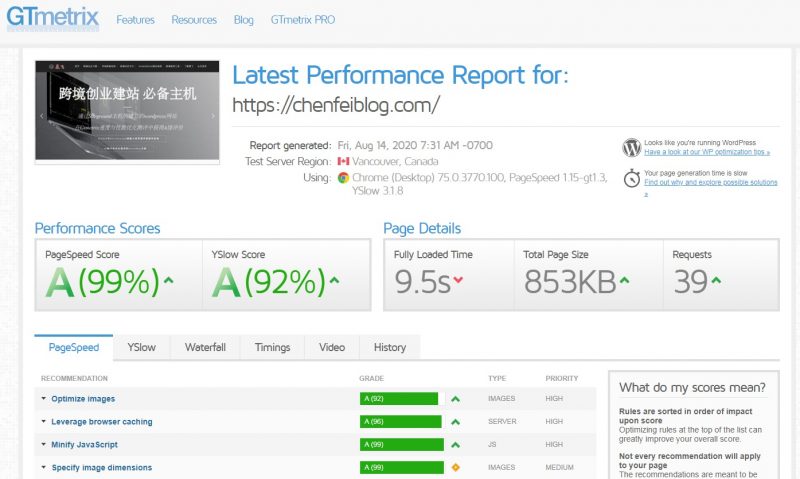Viewport: 800px width, 479px height.
Task: Click the PRIORITY column header
Action: (x=561, y=379)
